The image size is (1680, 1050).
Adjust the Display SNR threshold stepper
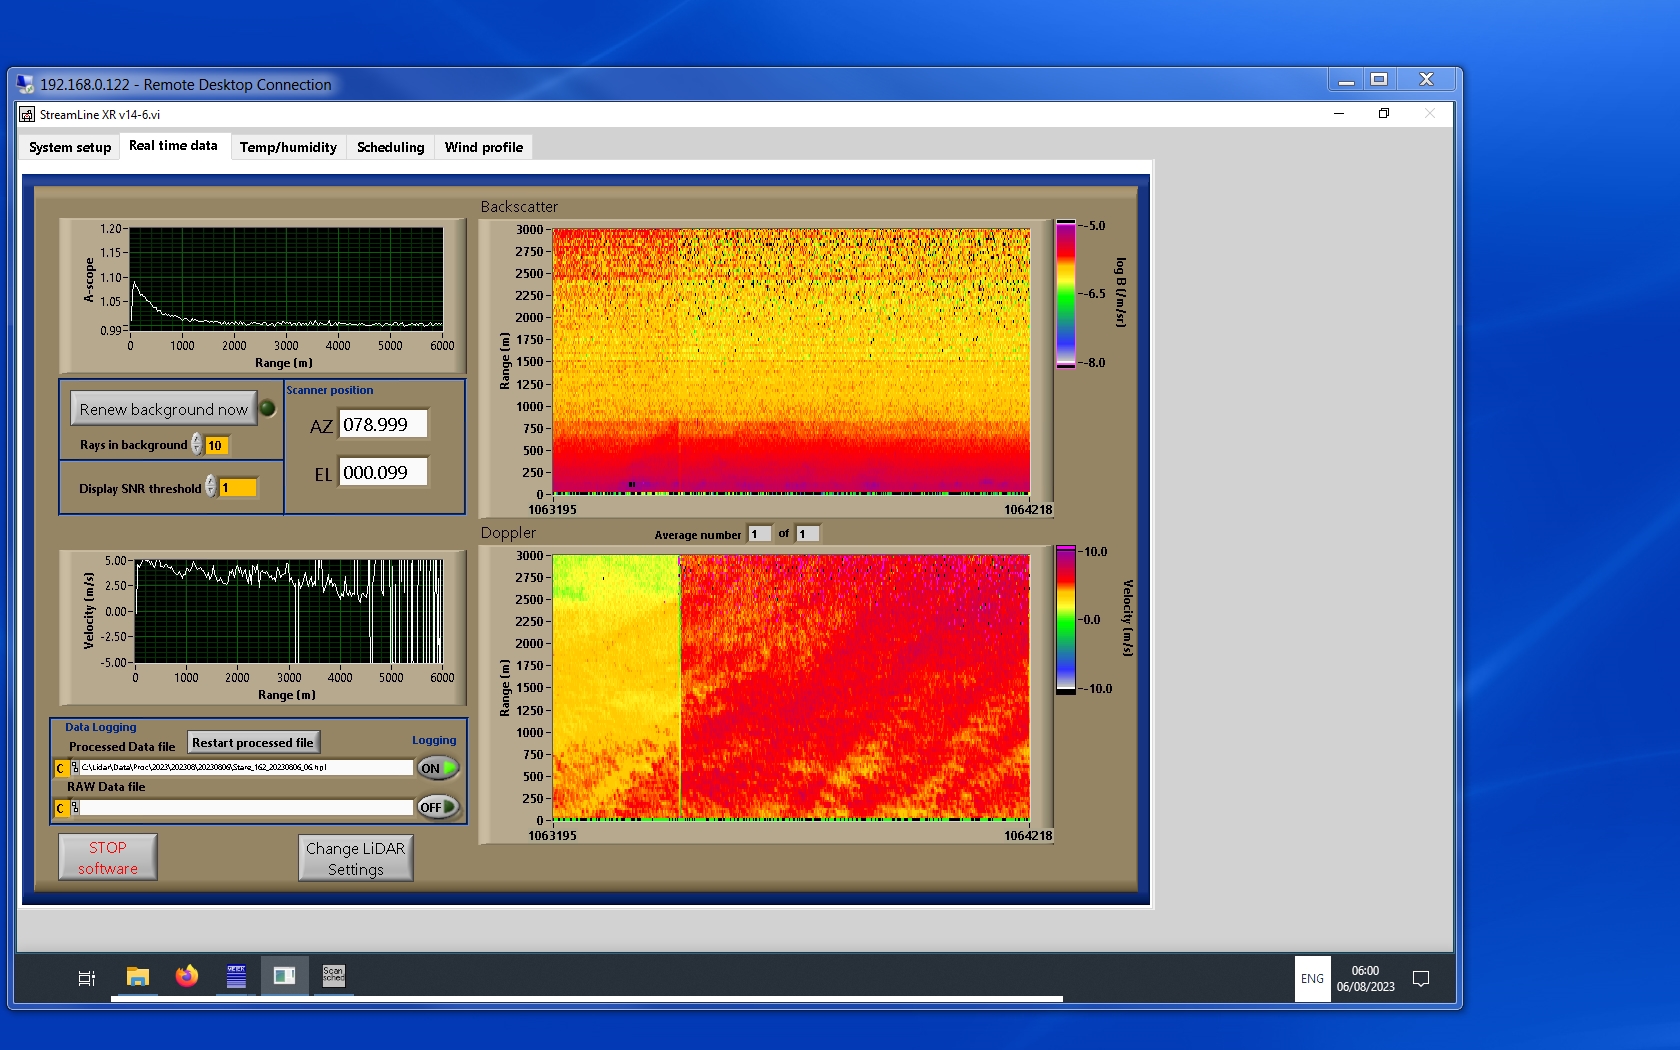point(210,487)
